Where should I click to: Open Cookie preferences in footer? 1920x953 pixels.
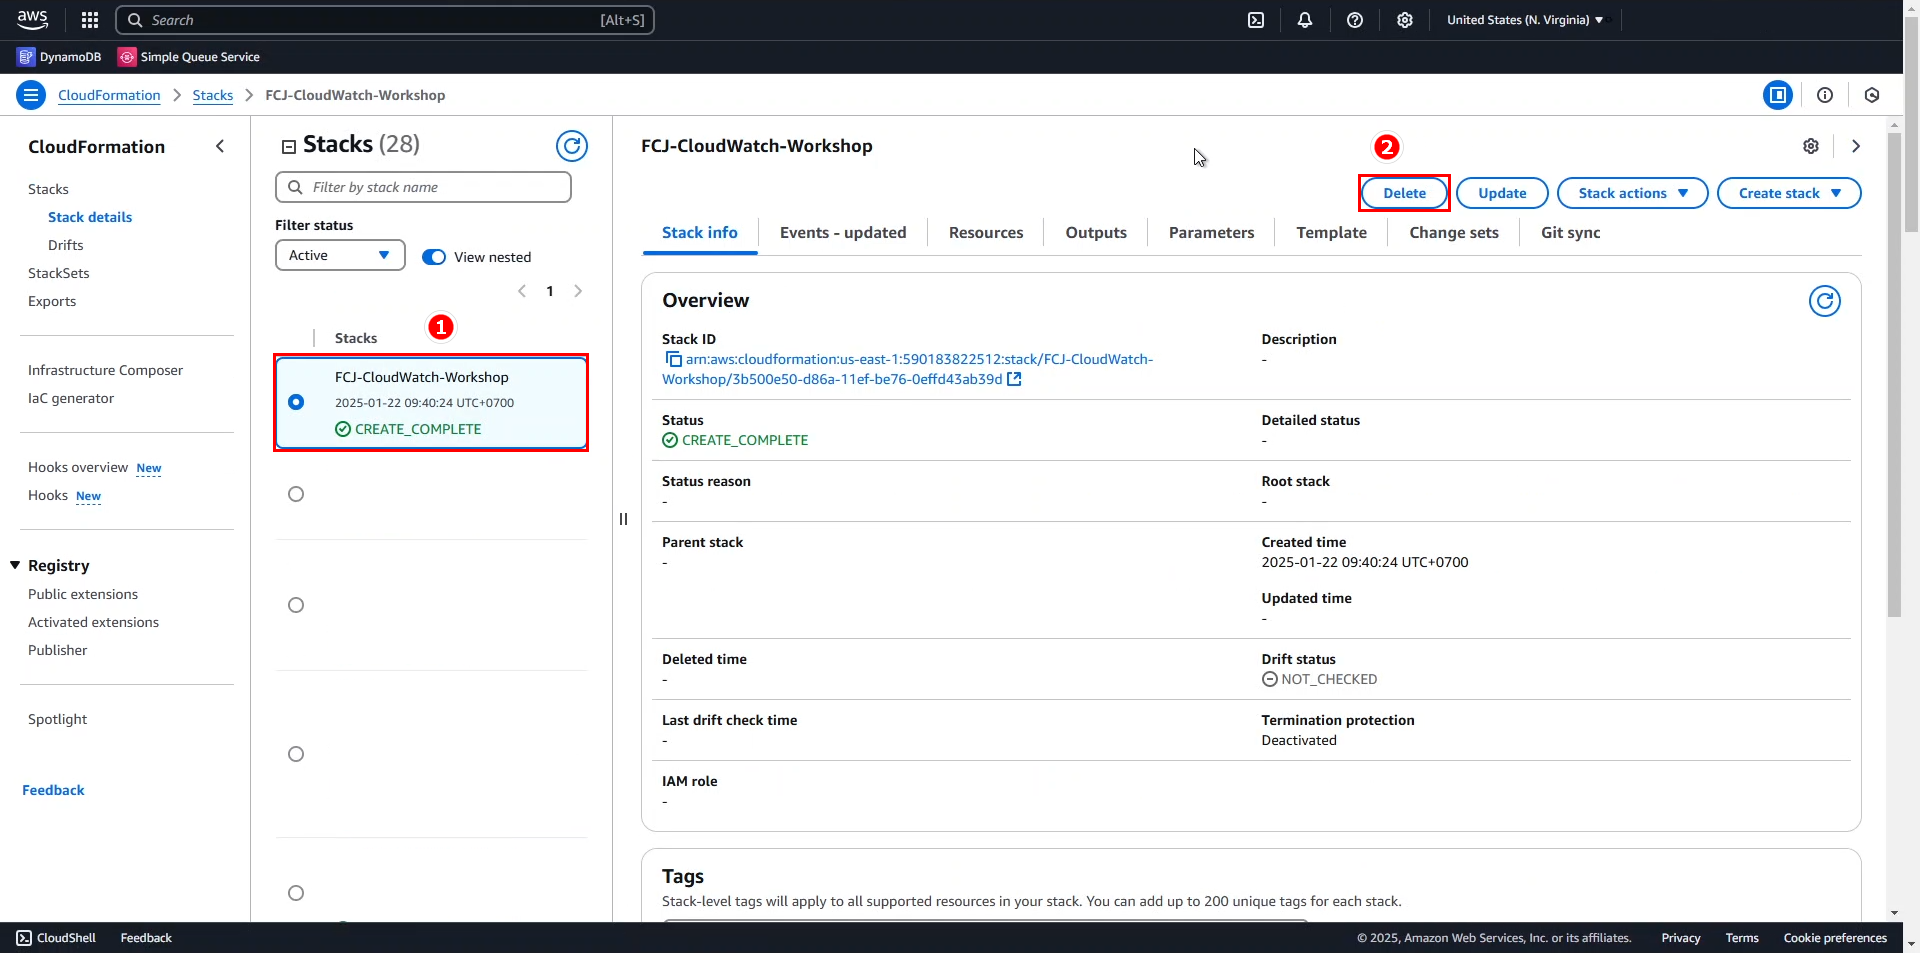tap(1835, 938)
